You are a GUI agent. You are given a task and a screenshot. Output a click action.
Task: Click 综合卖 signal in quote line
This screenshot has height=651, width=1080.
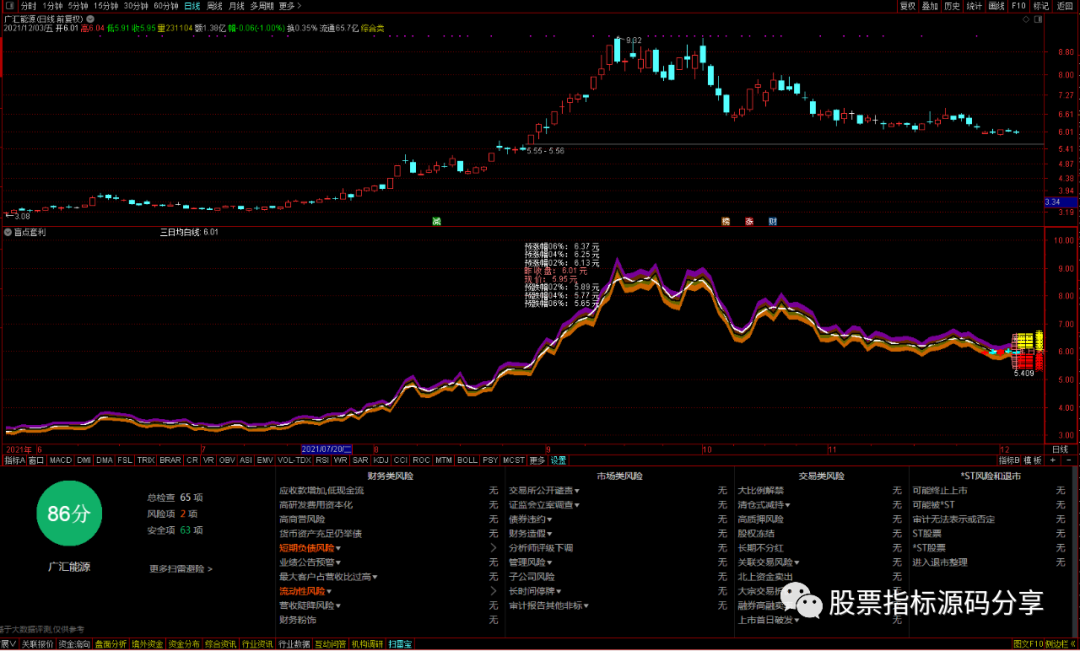pos(373,29)
